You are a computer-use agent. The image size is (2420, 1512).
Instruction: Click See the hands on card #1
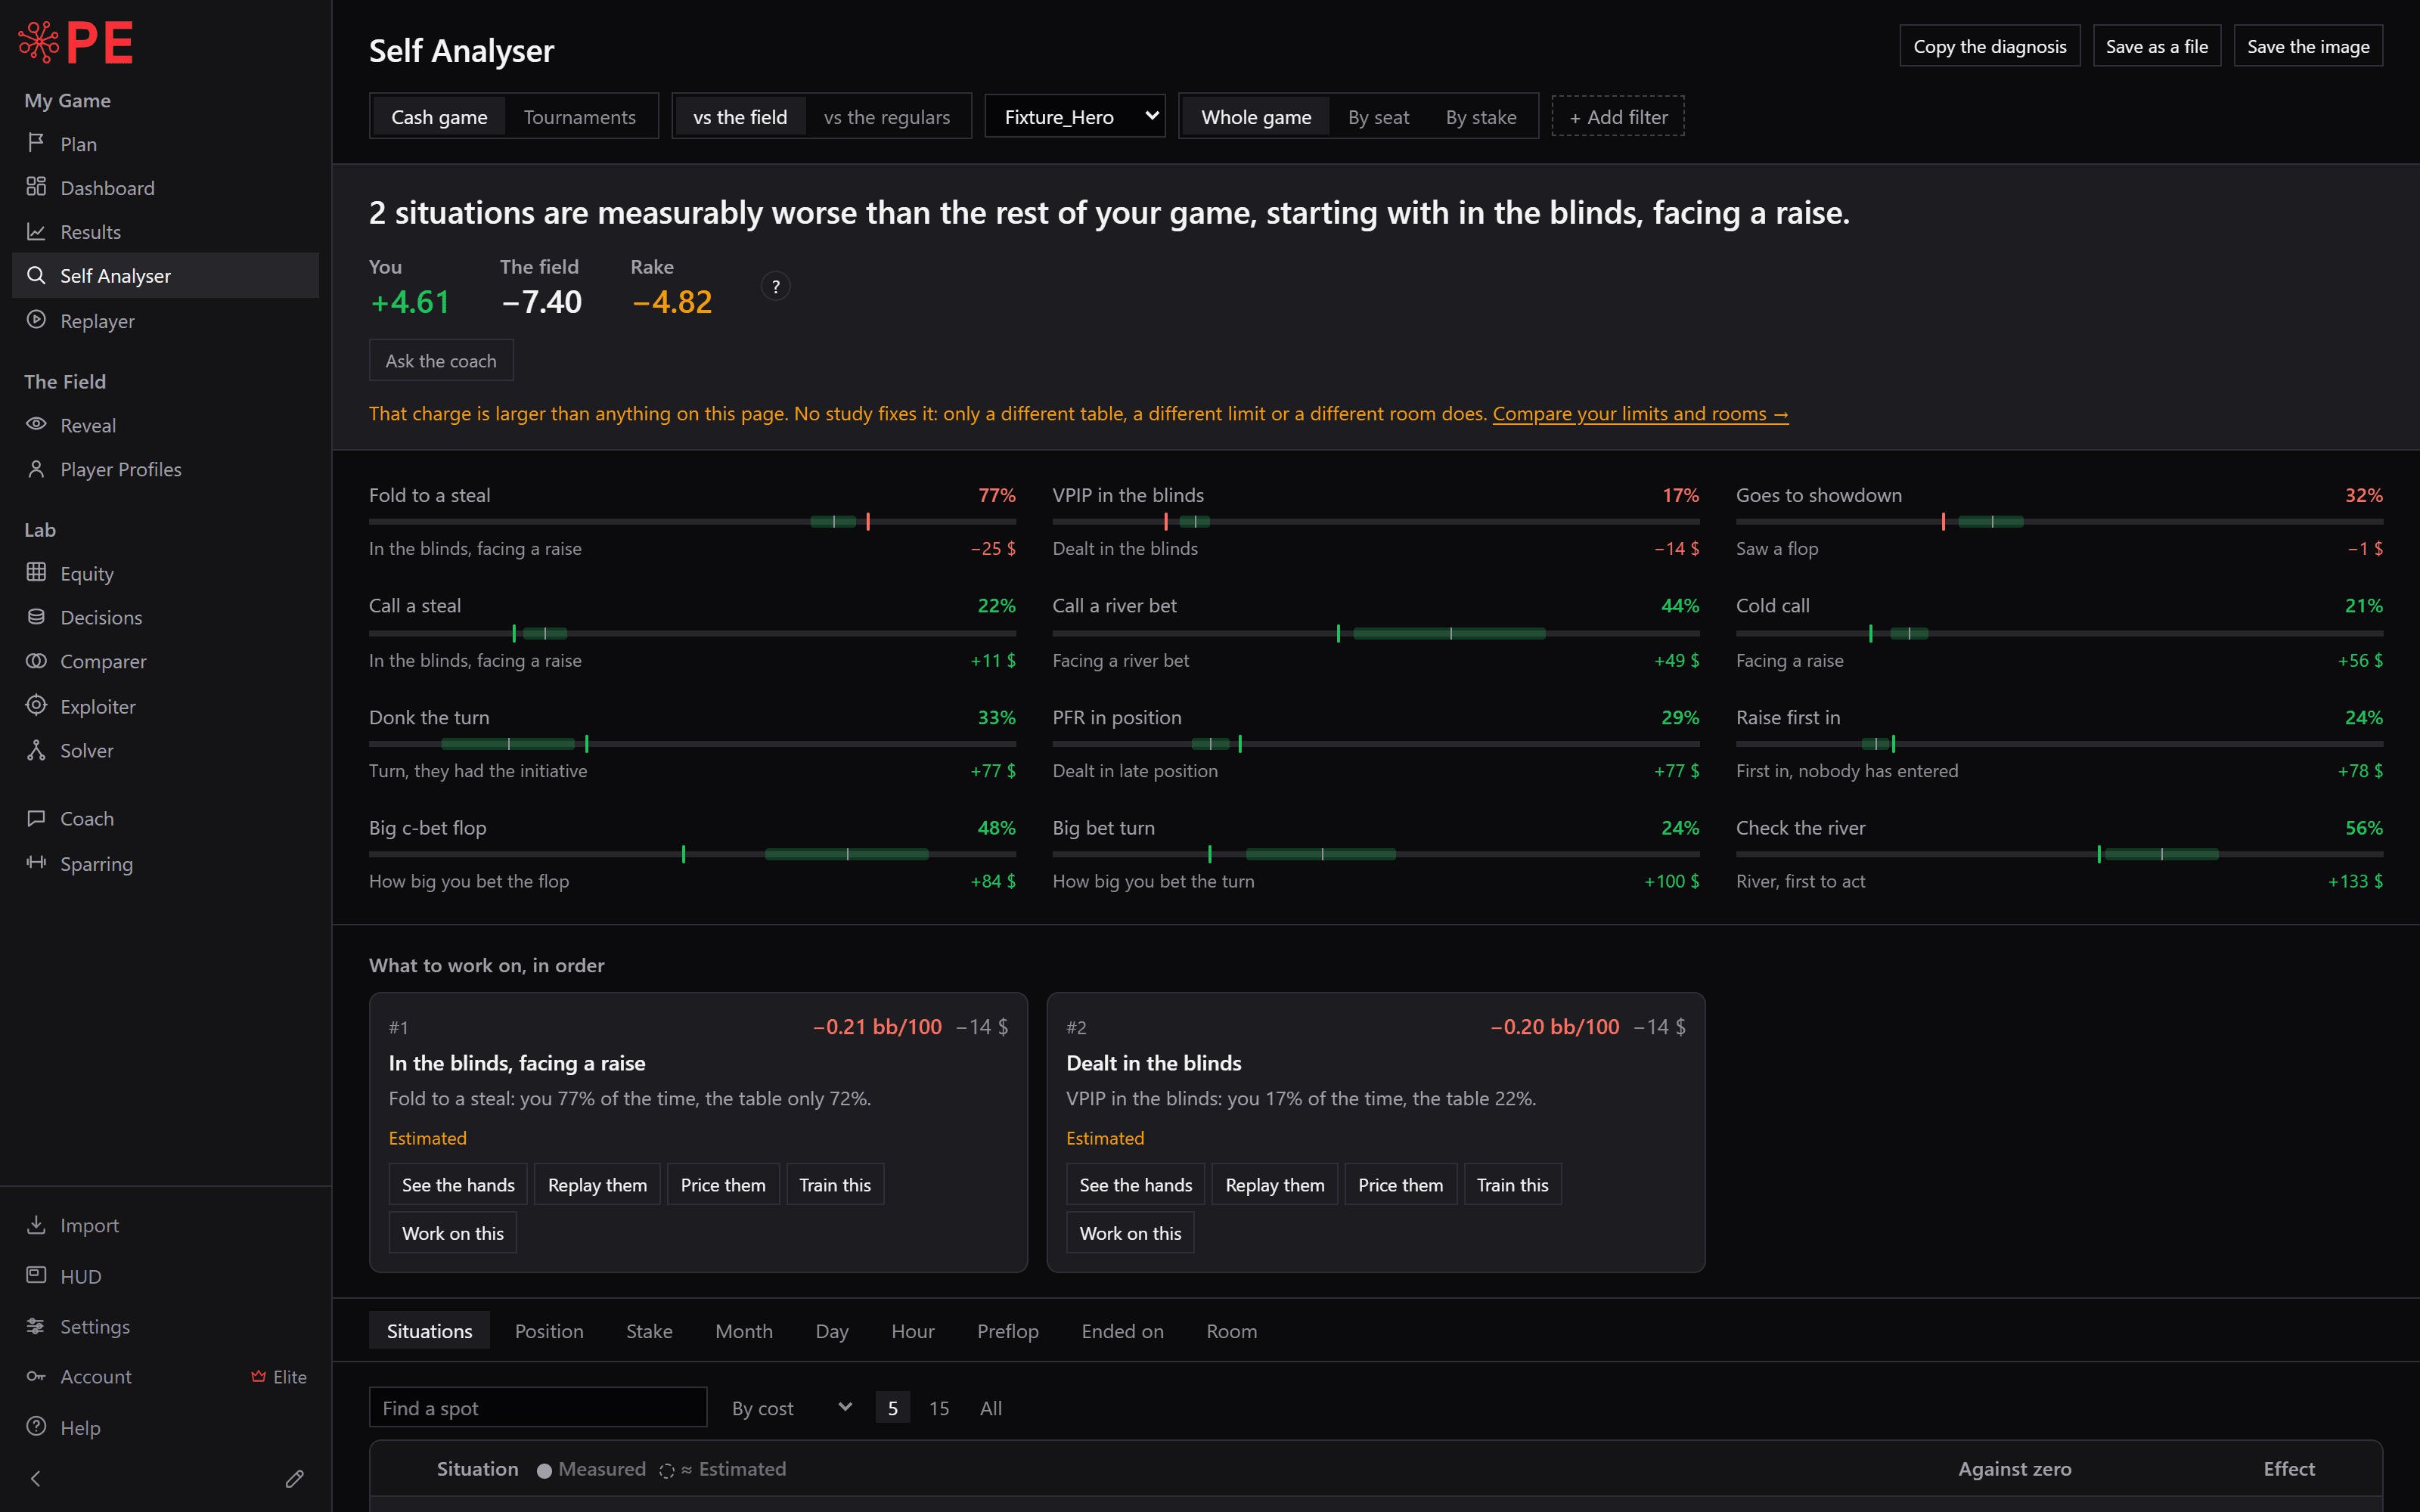(458, 1184)
